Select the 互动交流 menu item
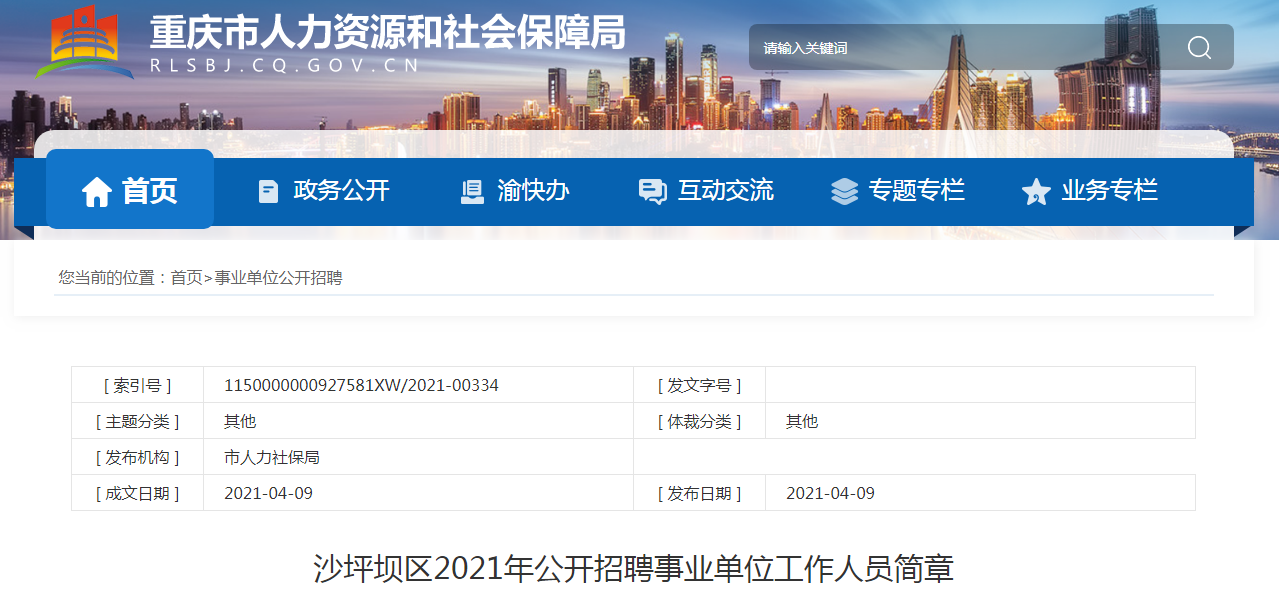The height and width of the screenshot is (599, 1279). tap(726, 190)
